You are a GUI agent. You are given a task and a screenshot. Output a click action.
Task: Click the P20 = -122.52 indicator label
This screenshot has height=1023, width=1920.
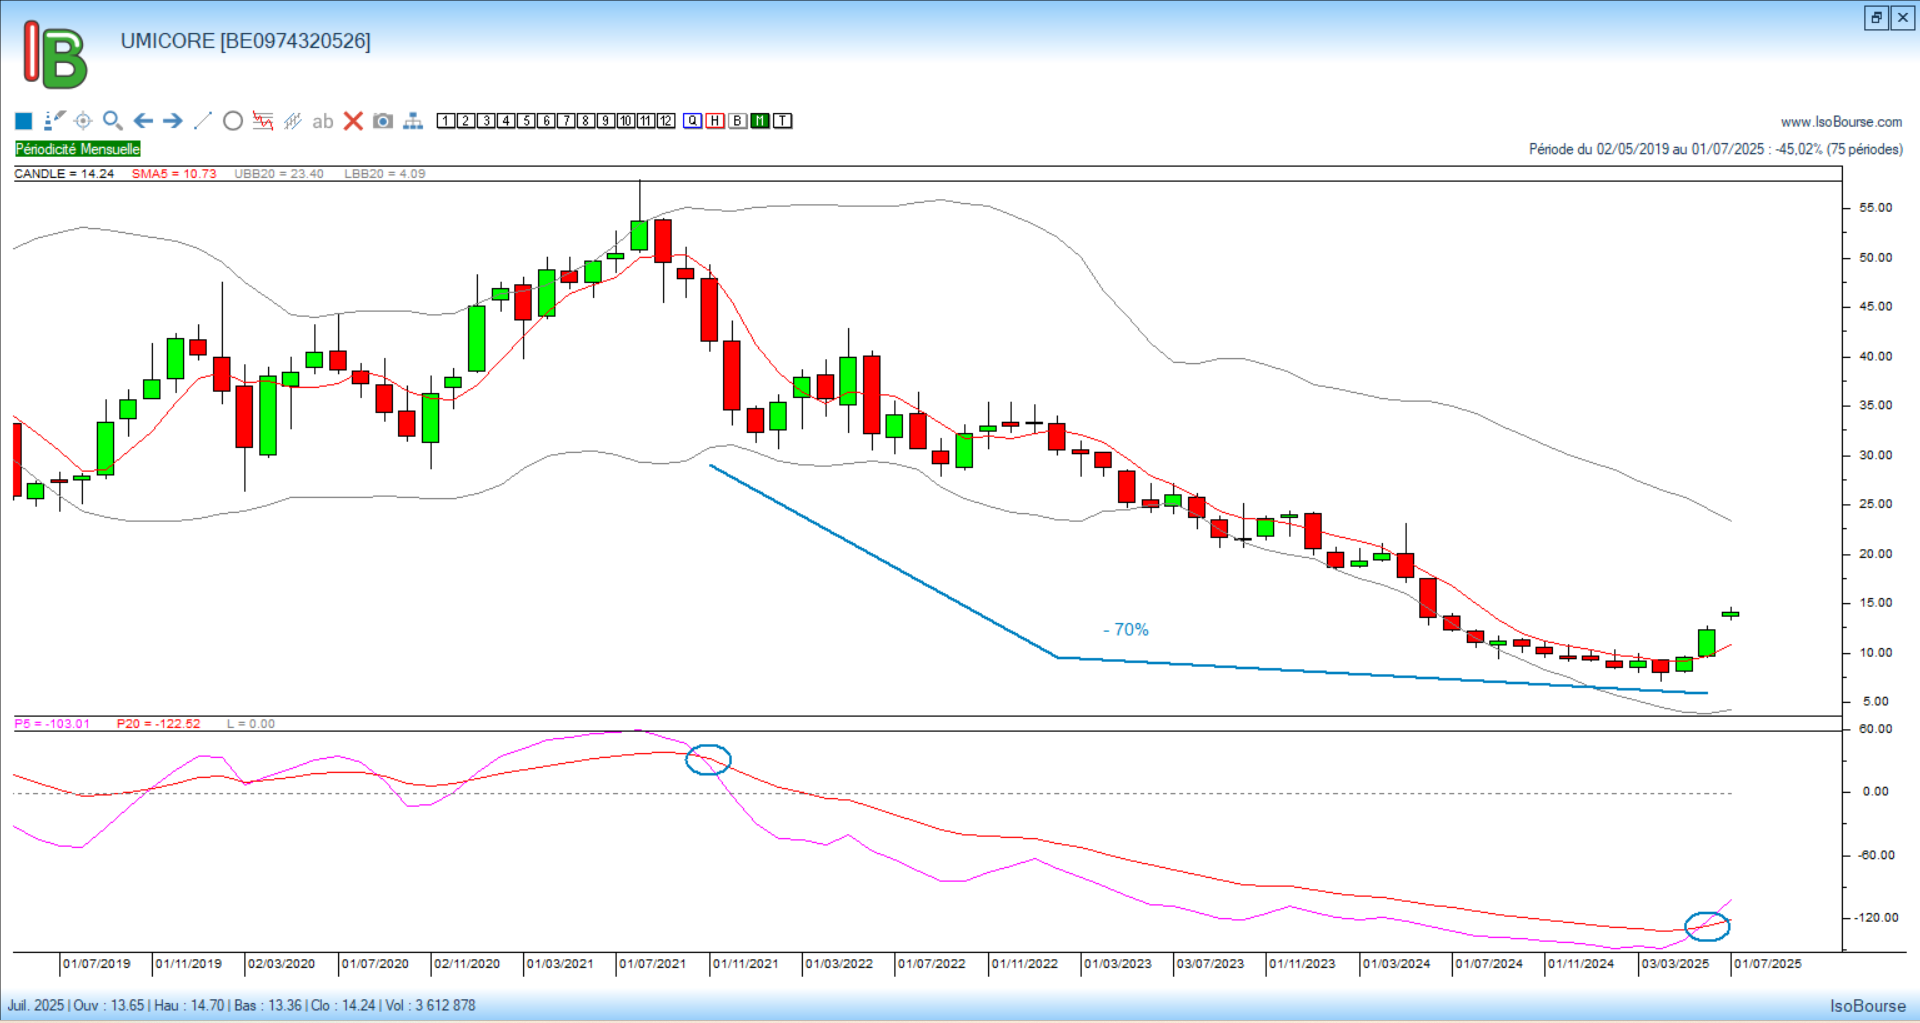pos(158,724)
